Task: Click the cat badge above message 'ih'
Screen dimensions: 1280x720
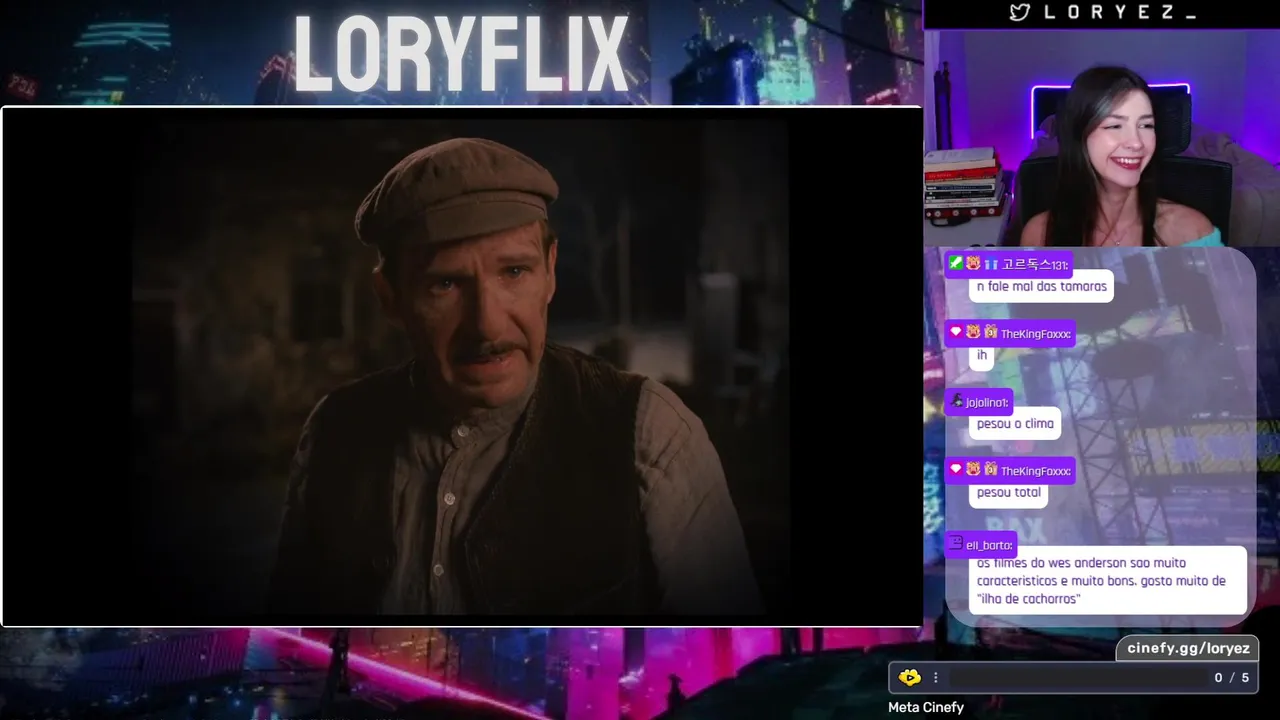Action: [991, 332]
